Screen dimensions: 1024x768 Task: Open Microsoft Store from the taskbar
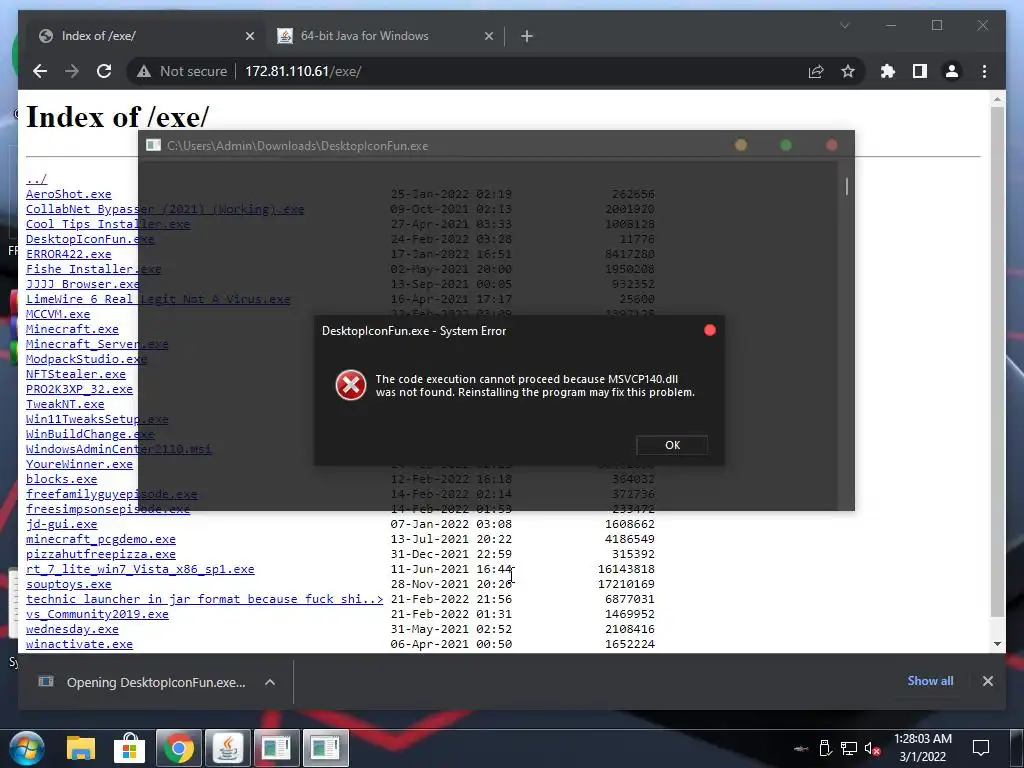point(129,748)
